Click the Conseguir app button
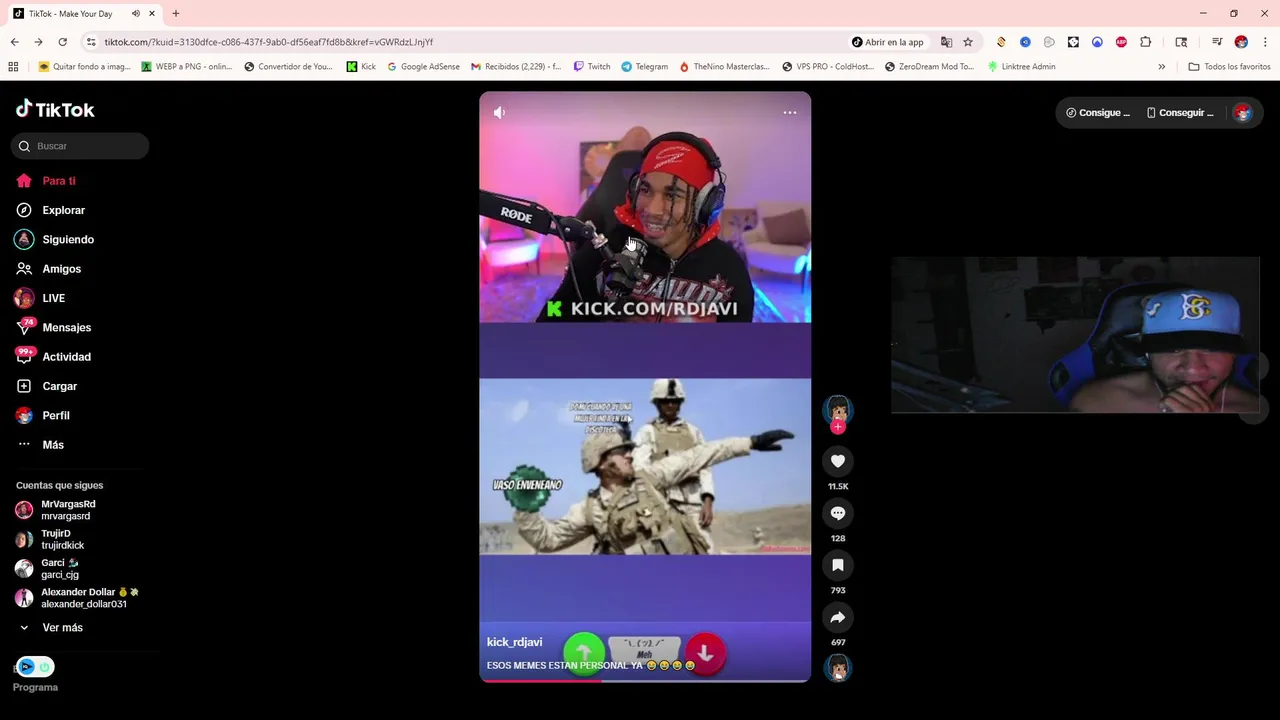 pos(1180,113)
